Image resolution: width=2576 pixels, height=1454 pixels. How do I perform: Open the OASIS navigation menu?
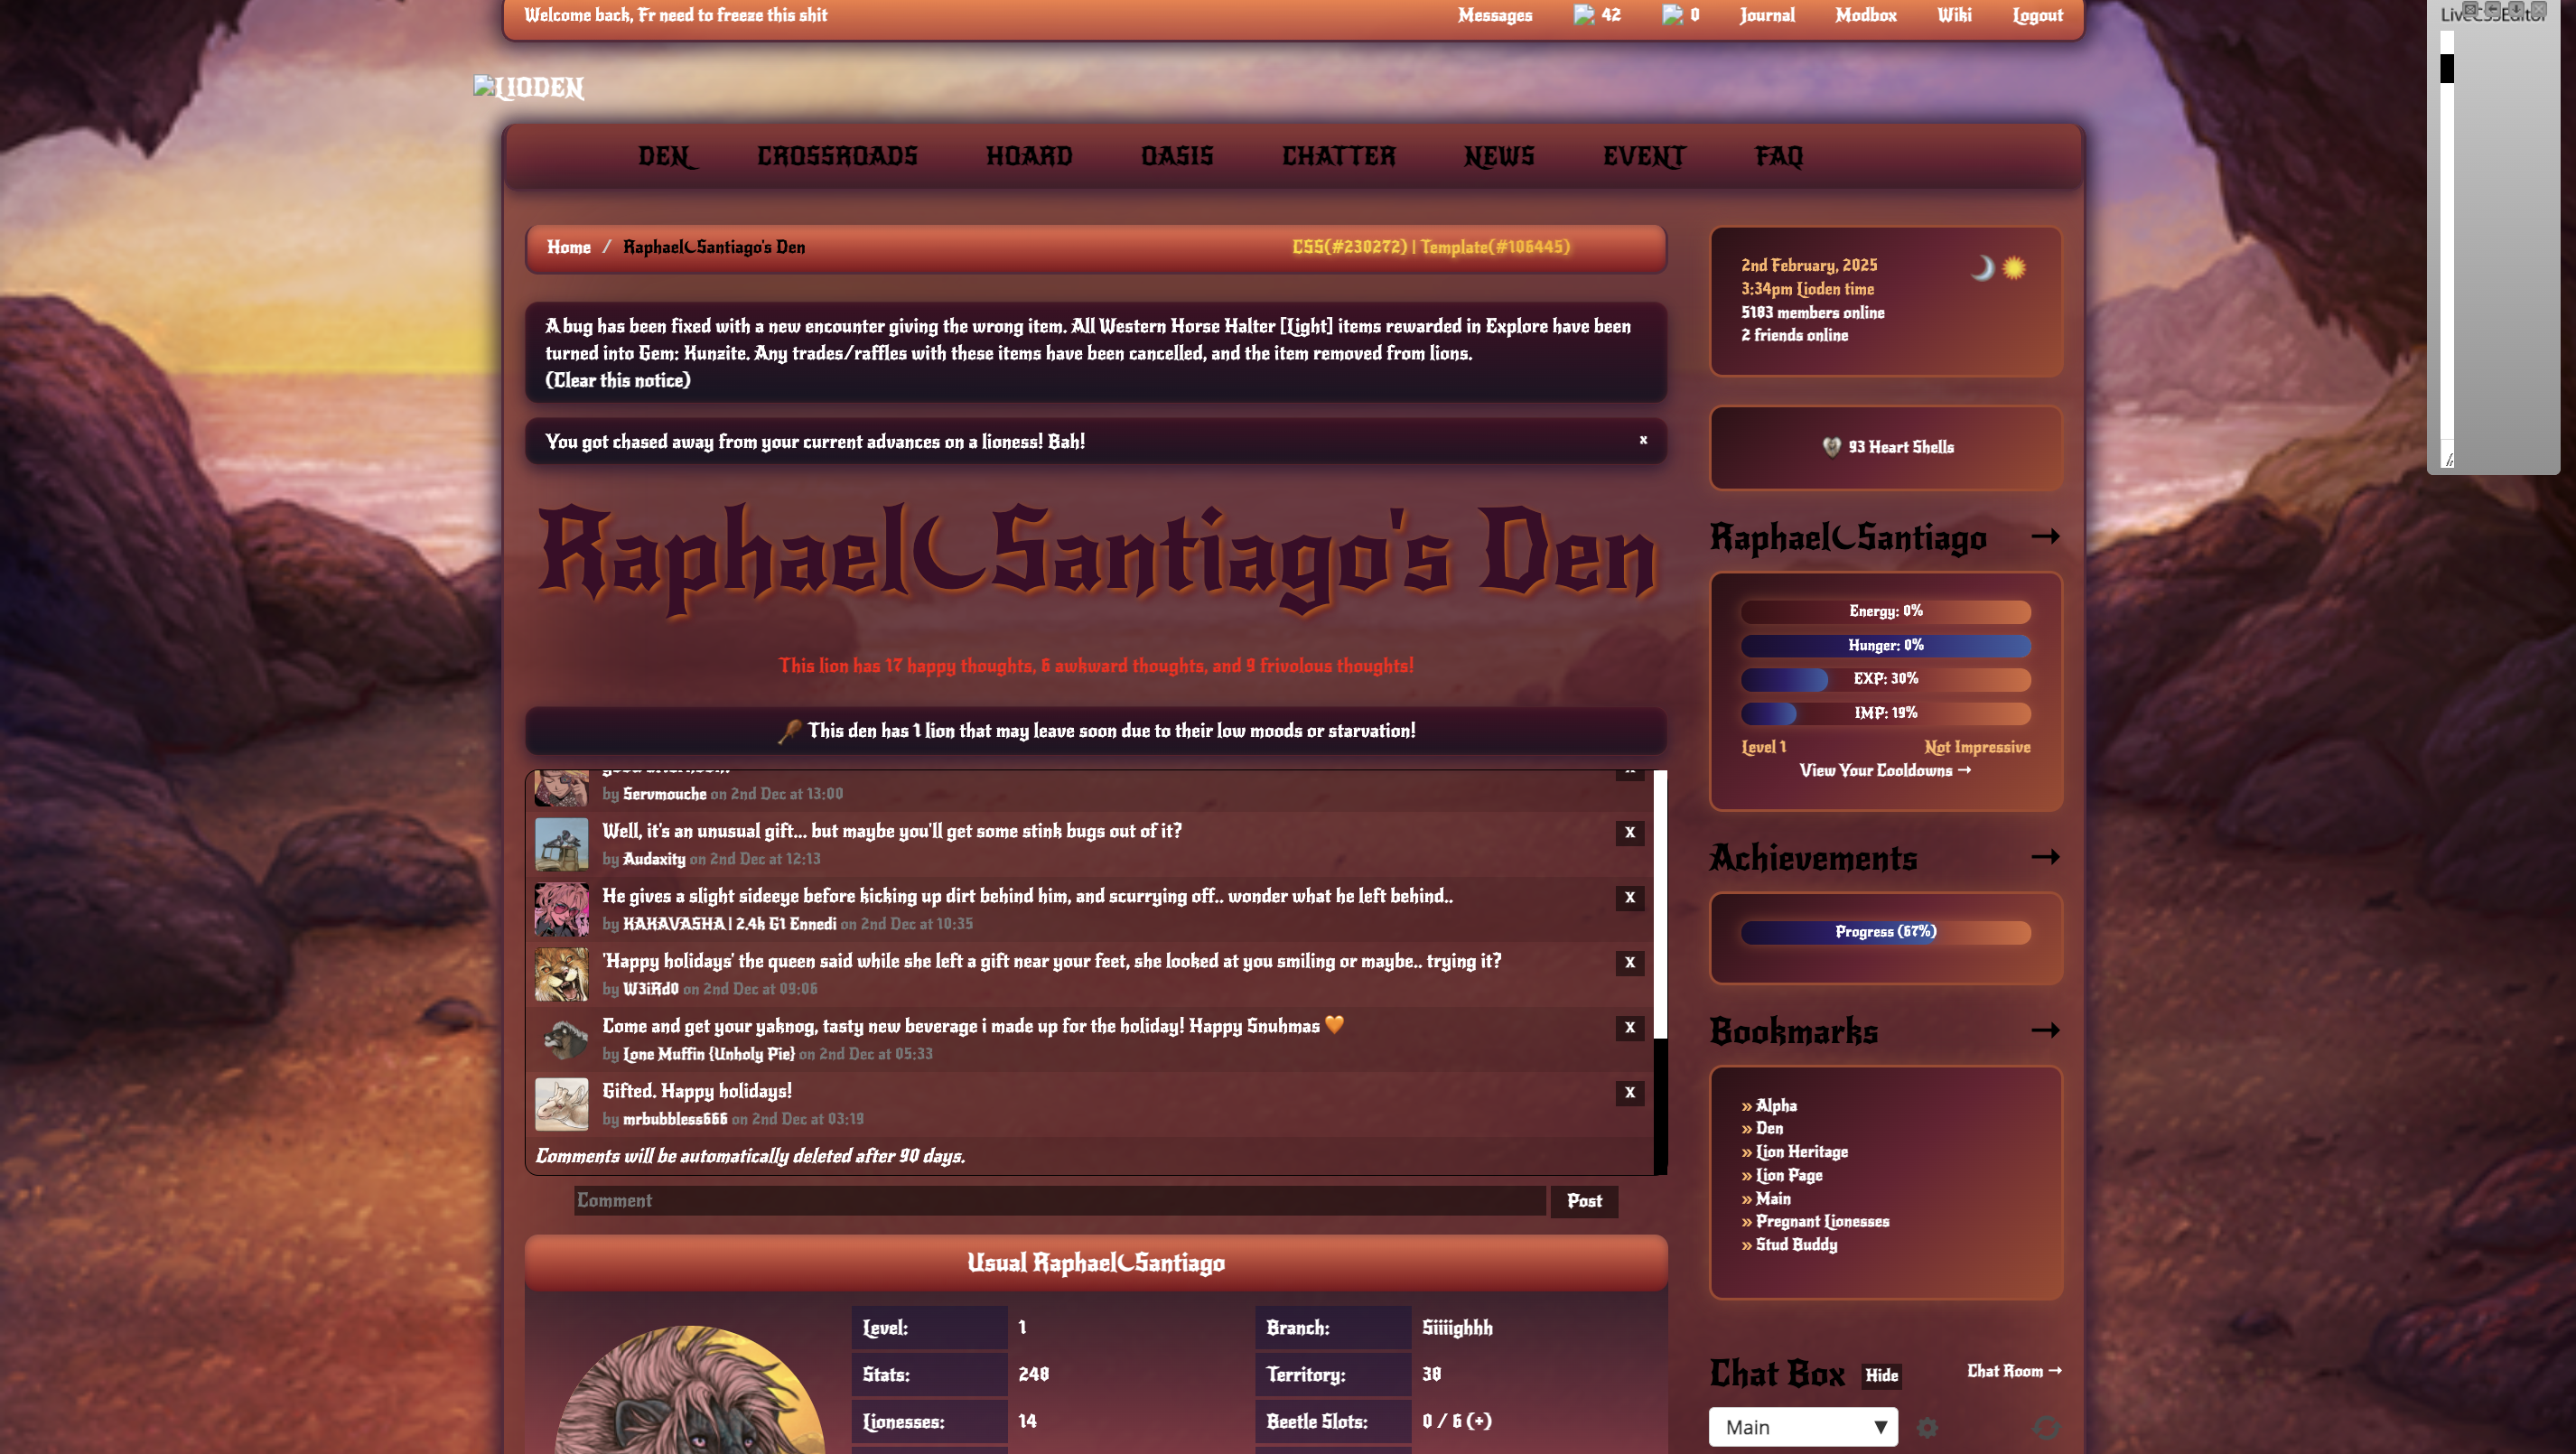[x=1177, y=157]
